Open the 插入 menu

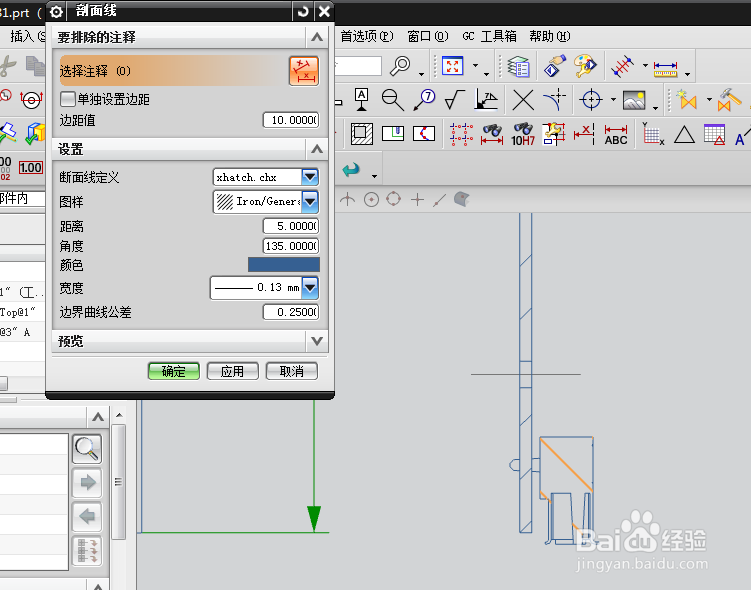[x=28, y=36]
